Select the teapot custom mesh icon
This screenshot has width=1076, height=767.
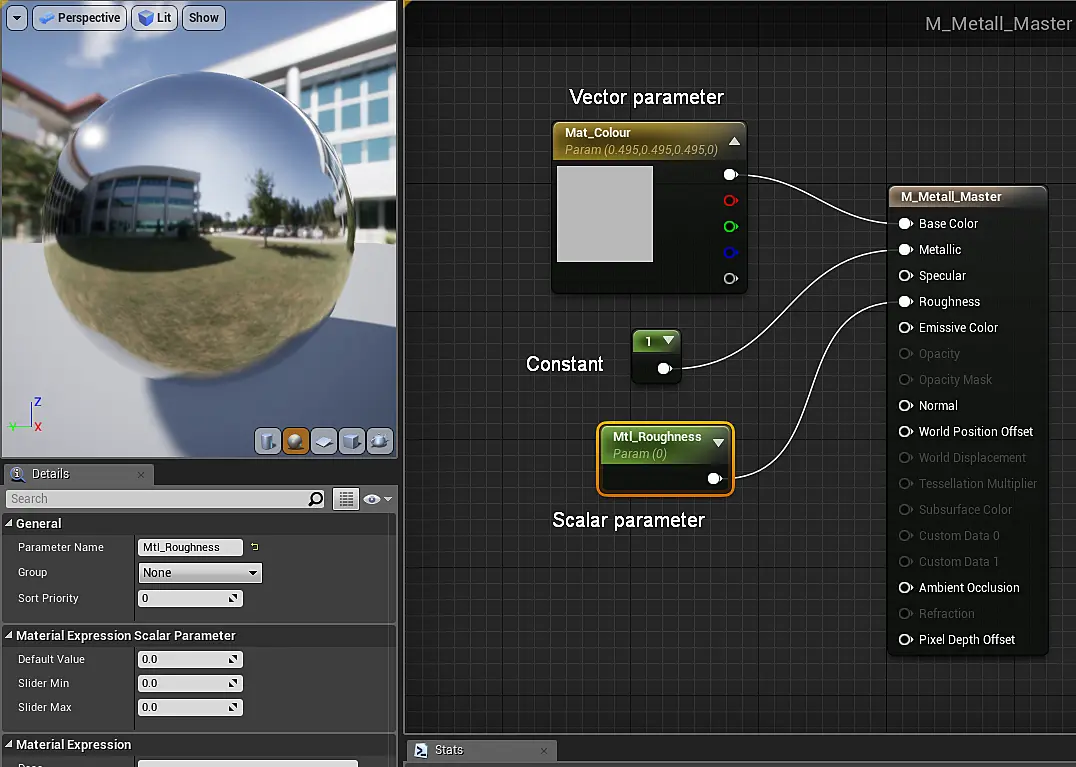tap(380, 441)
